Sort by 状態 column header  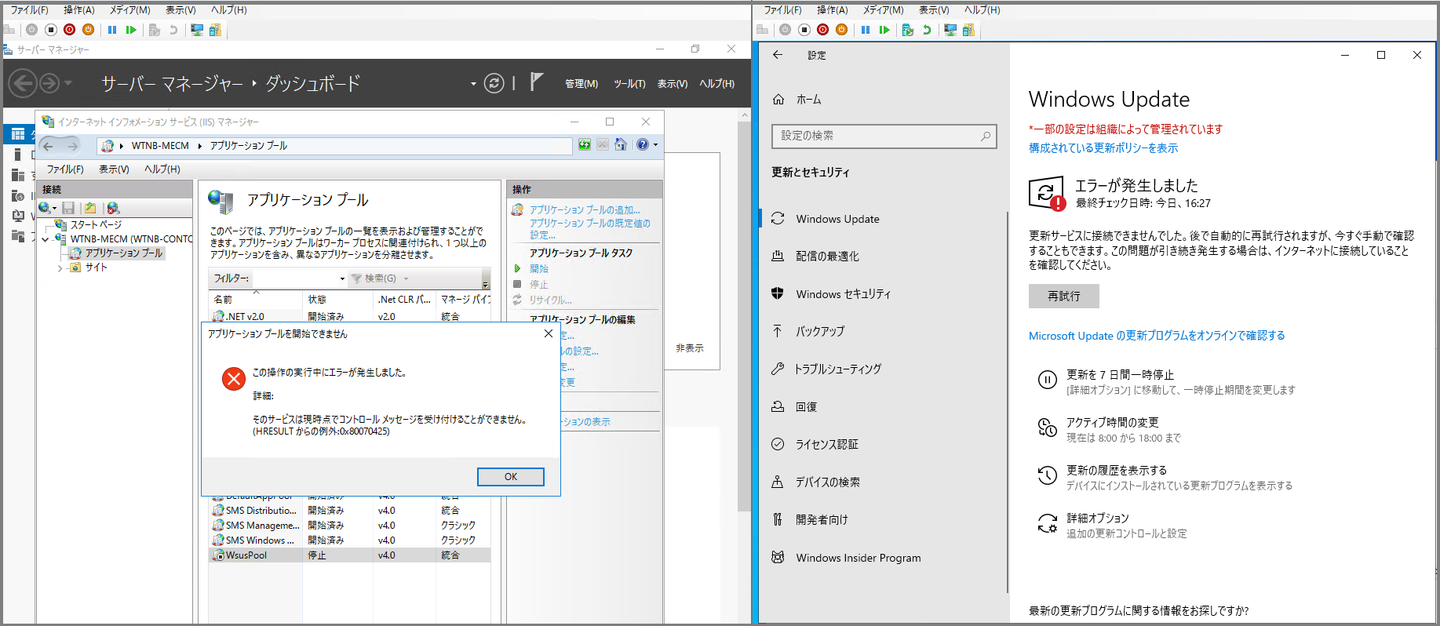coord(339,300)
